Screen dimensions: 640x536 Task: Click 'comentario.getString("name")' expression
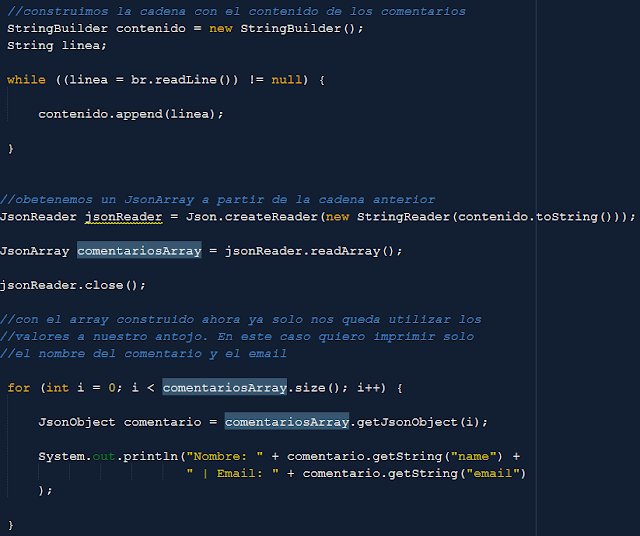pos(395,456)
